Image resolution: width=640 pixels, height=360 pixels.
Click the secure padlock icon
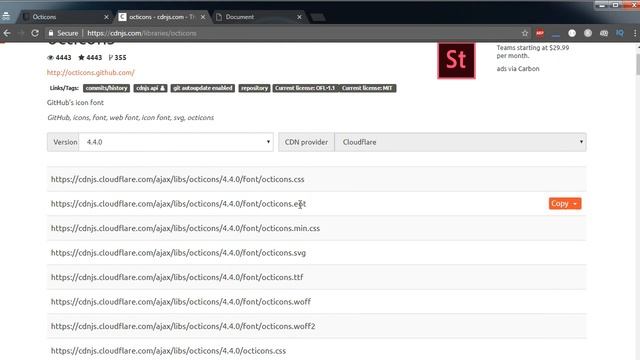tap(51, 33)
